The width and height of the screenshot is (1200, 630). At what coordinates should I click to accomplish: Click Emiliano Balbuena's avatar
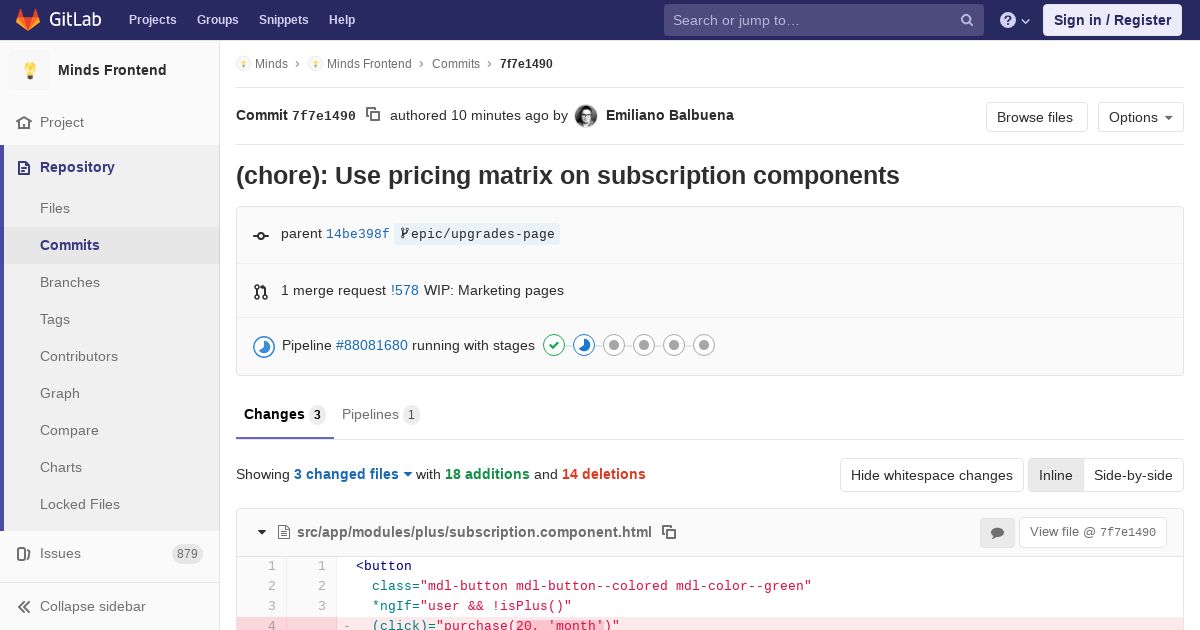pos(586,116)
